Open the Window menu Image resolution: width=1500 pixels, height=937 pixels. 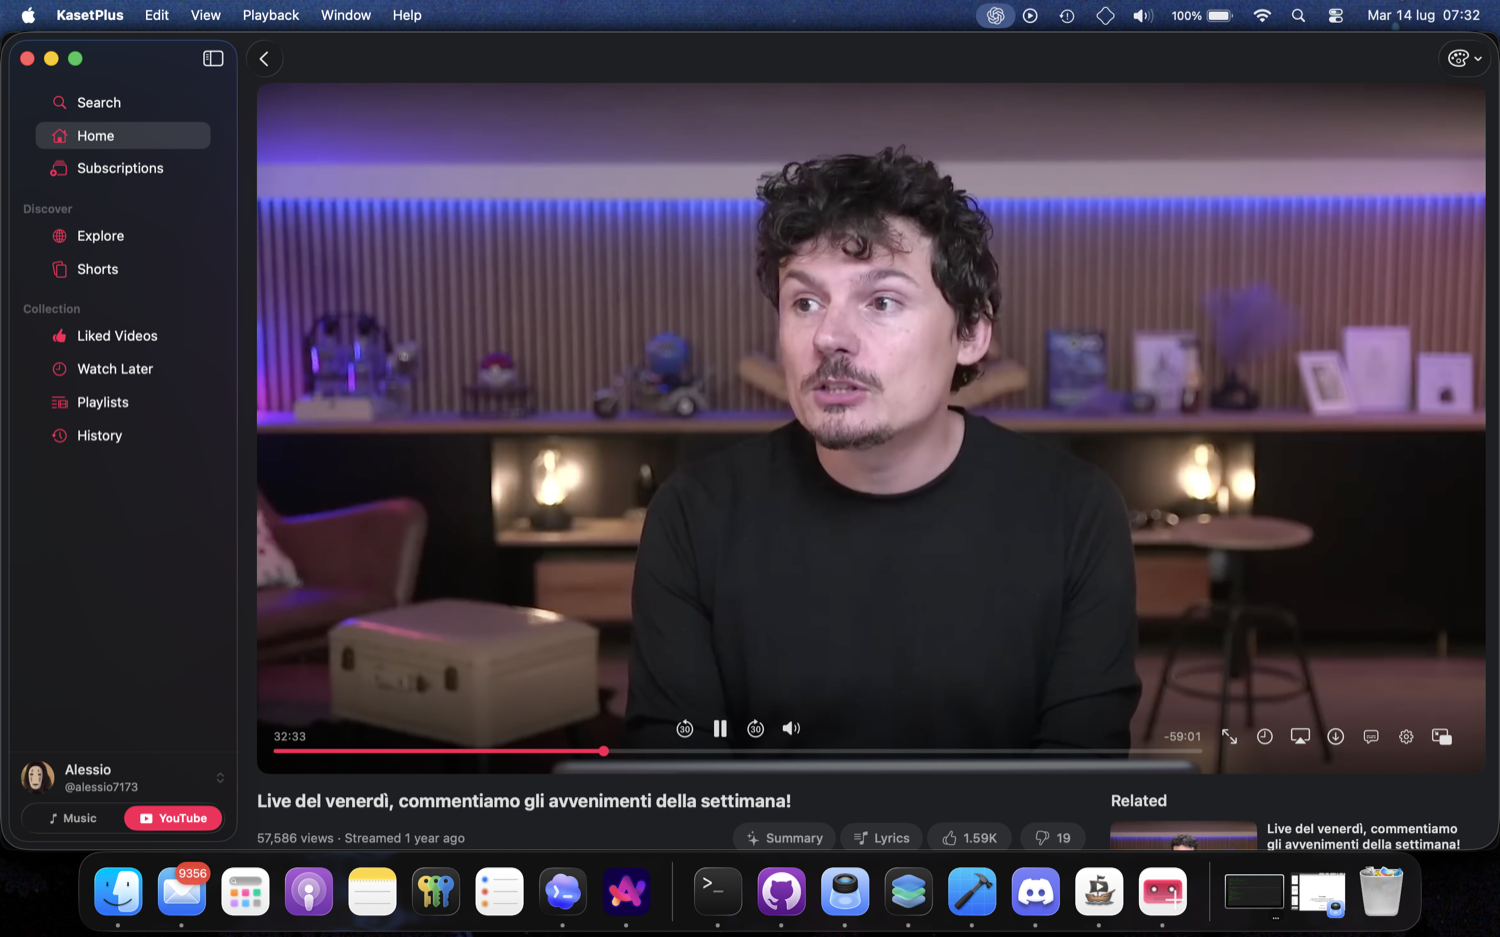[346, 15]
